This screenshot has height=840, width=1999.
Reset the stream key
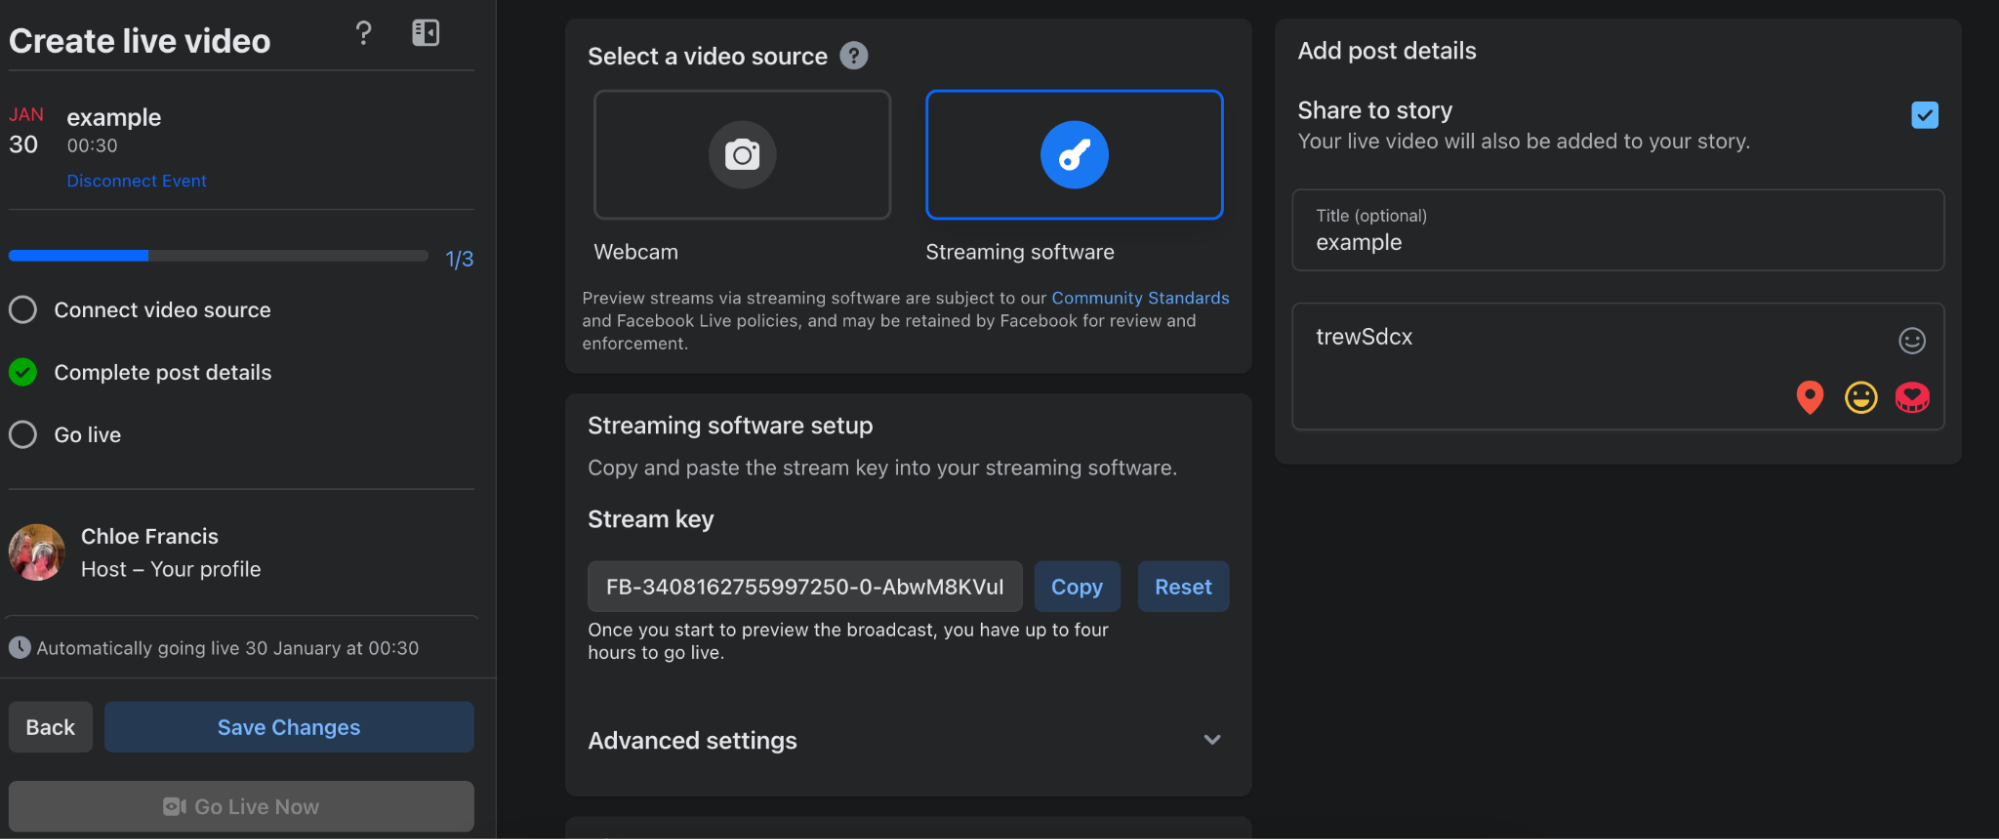tap(1183, 587)
